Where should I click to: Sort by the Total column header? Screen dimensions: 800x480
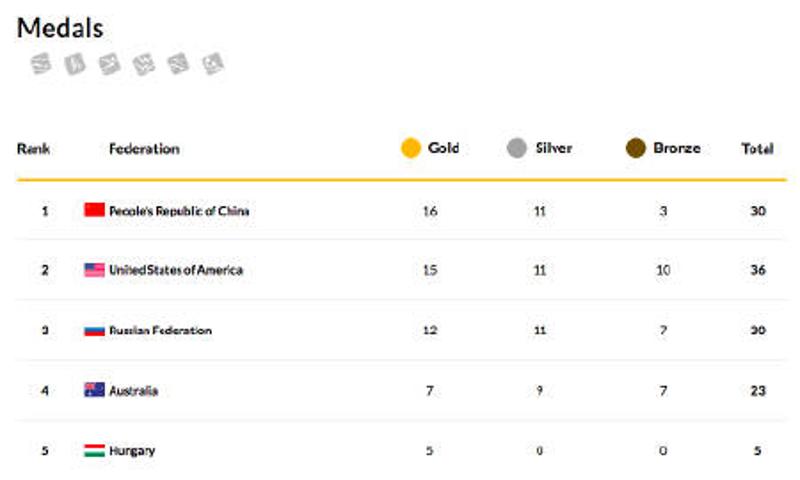(757, 148)
